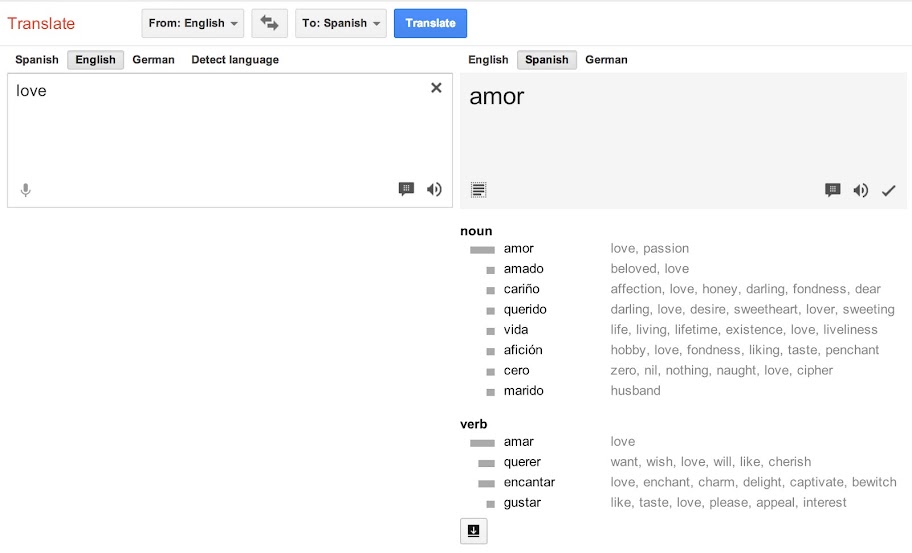Select German as source language
912x553 pixels.
[153, 60]
